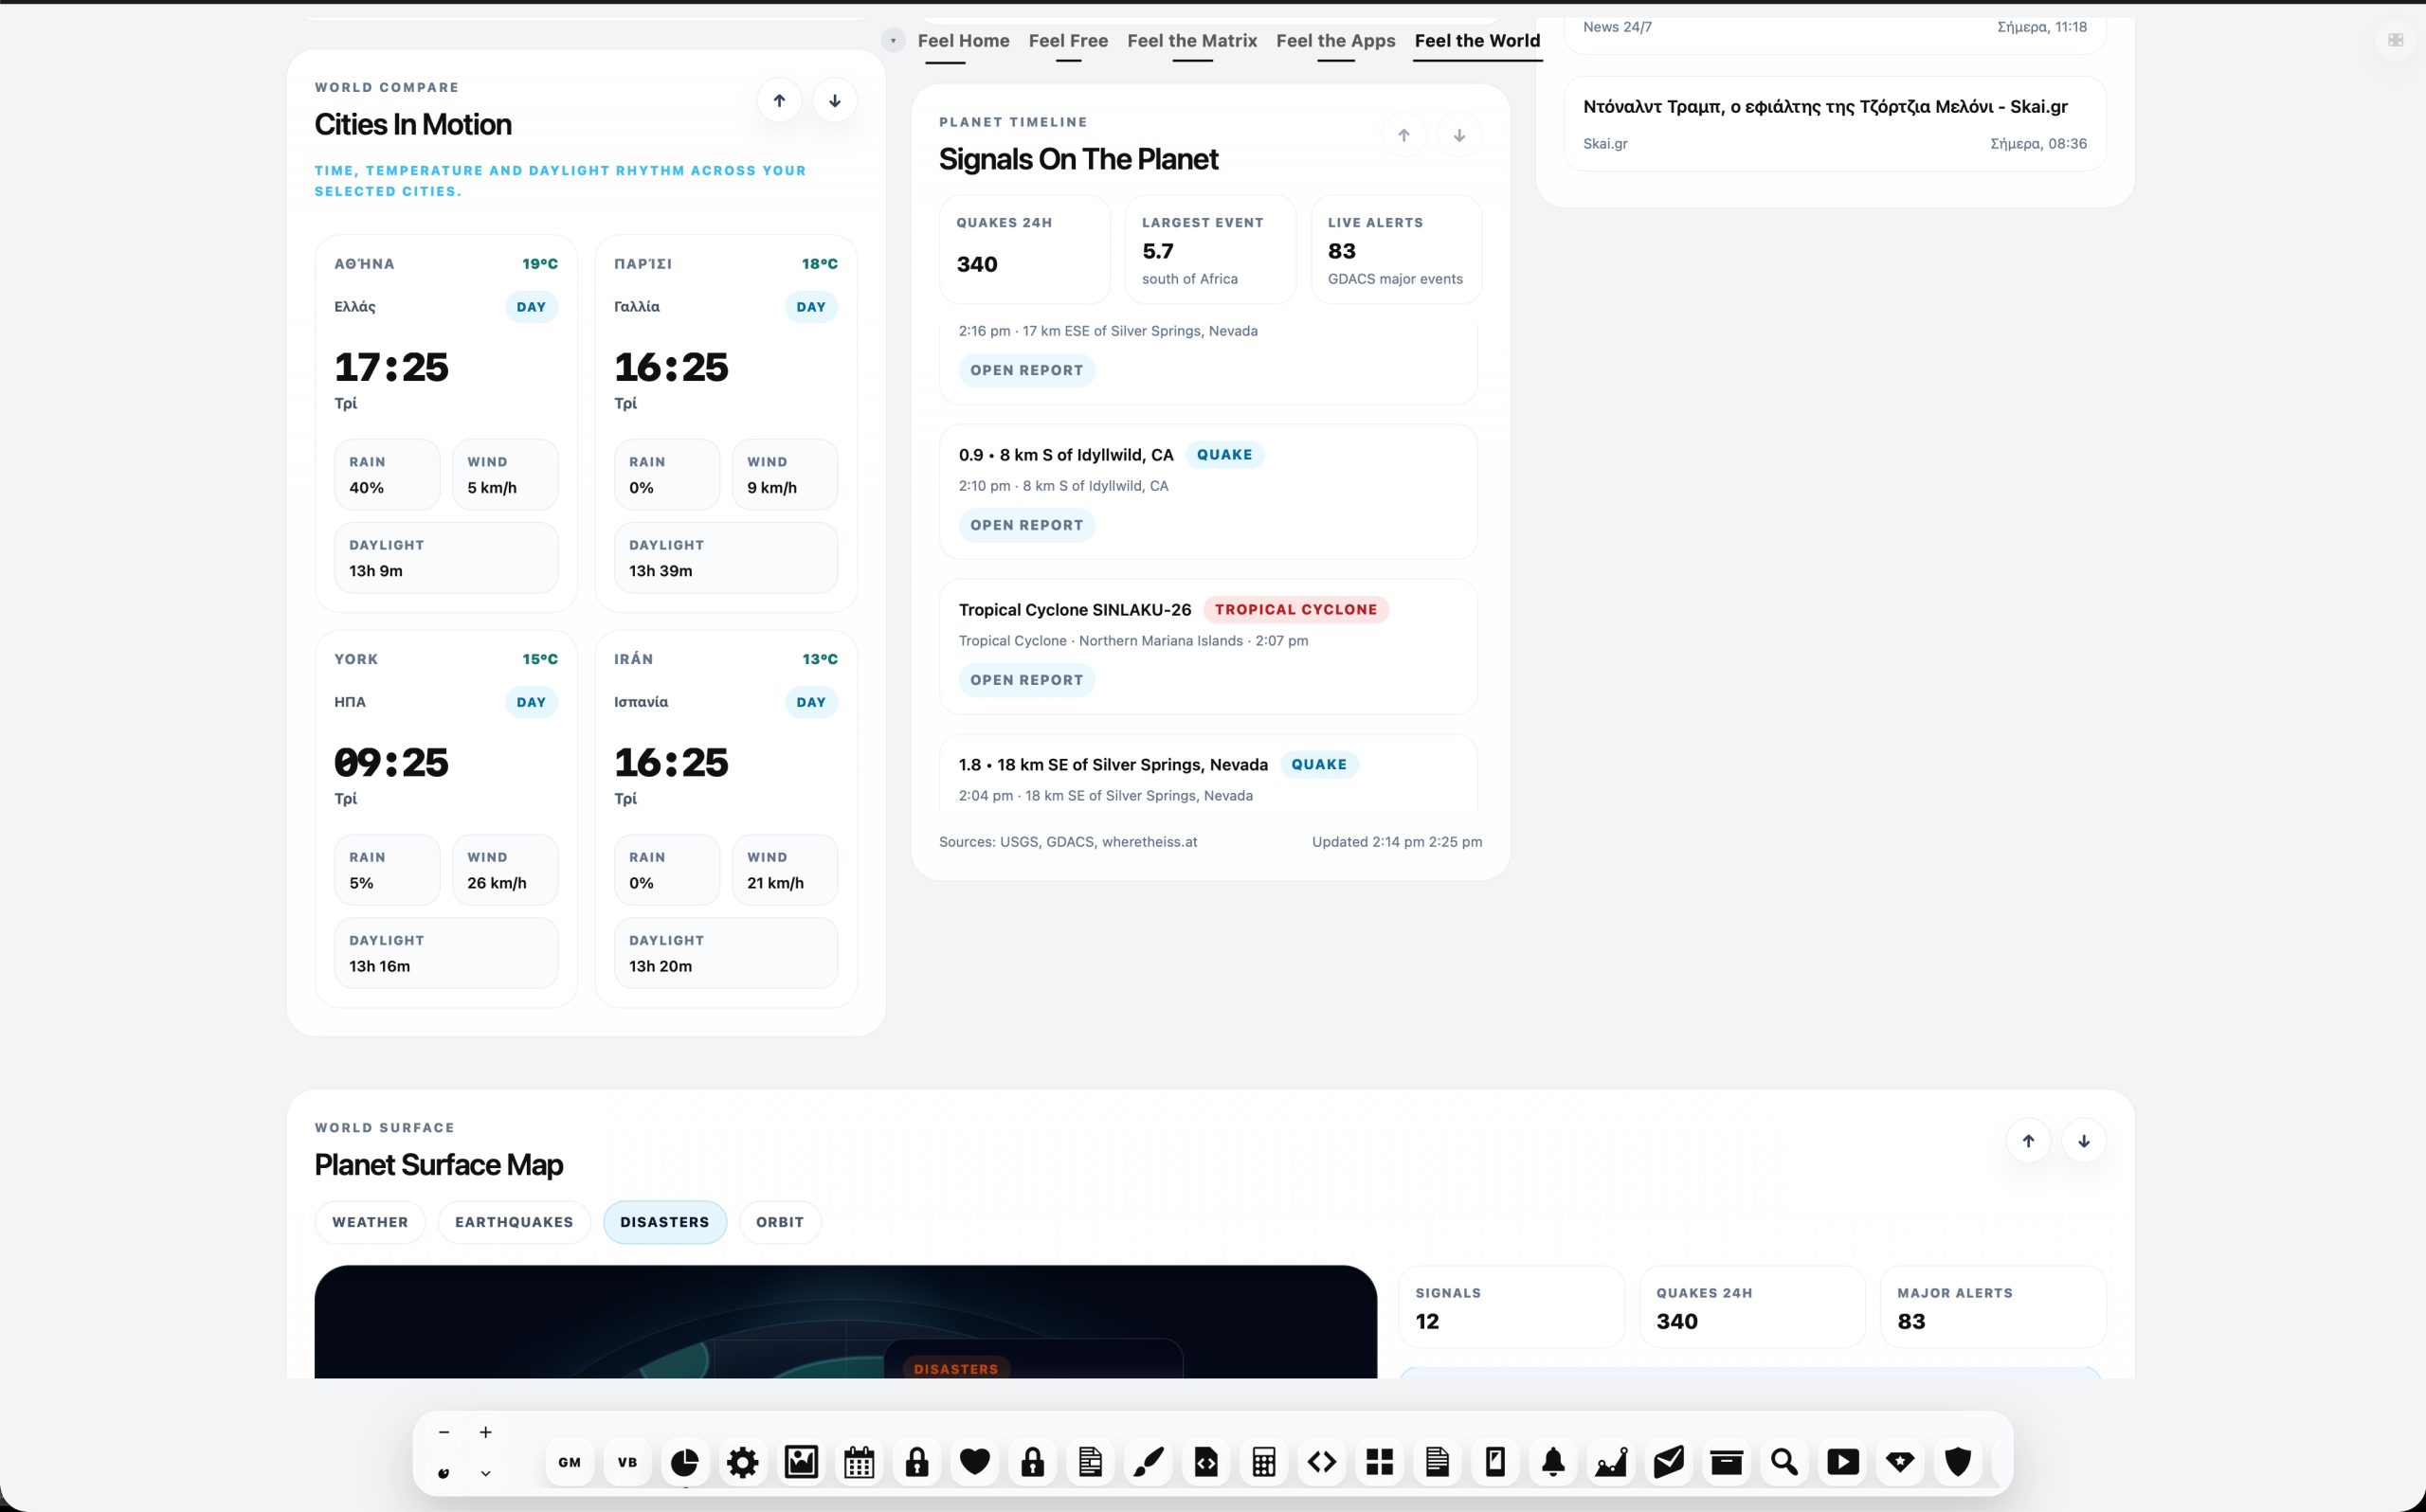Switch to Feel the Apps tab
The width and height of the screenshot is (2426, 1512).
click(x=1335, y=41)
